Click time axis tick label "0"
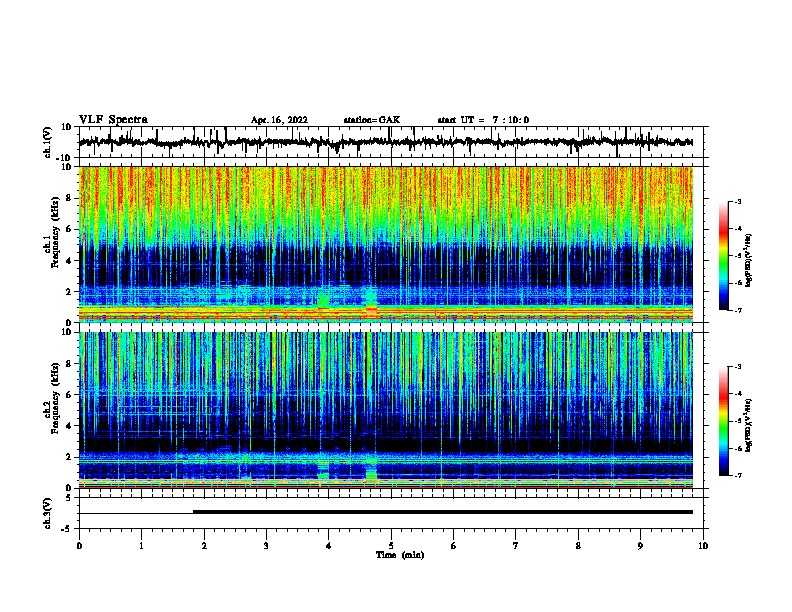Viewport: 792px width, 612px height. tap(79, 546)
